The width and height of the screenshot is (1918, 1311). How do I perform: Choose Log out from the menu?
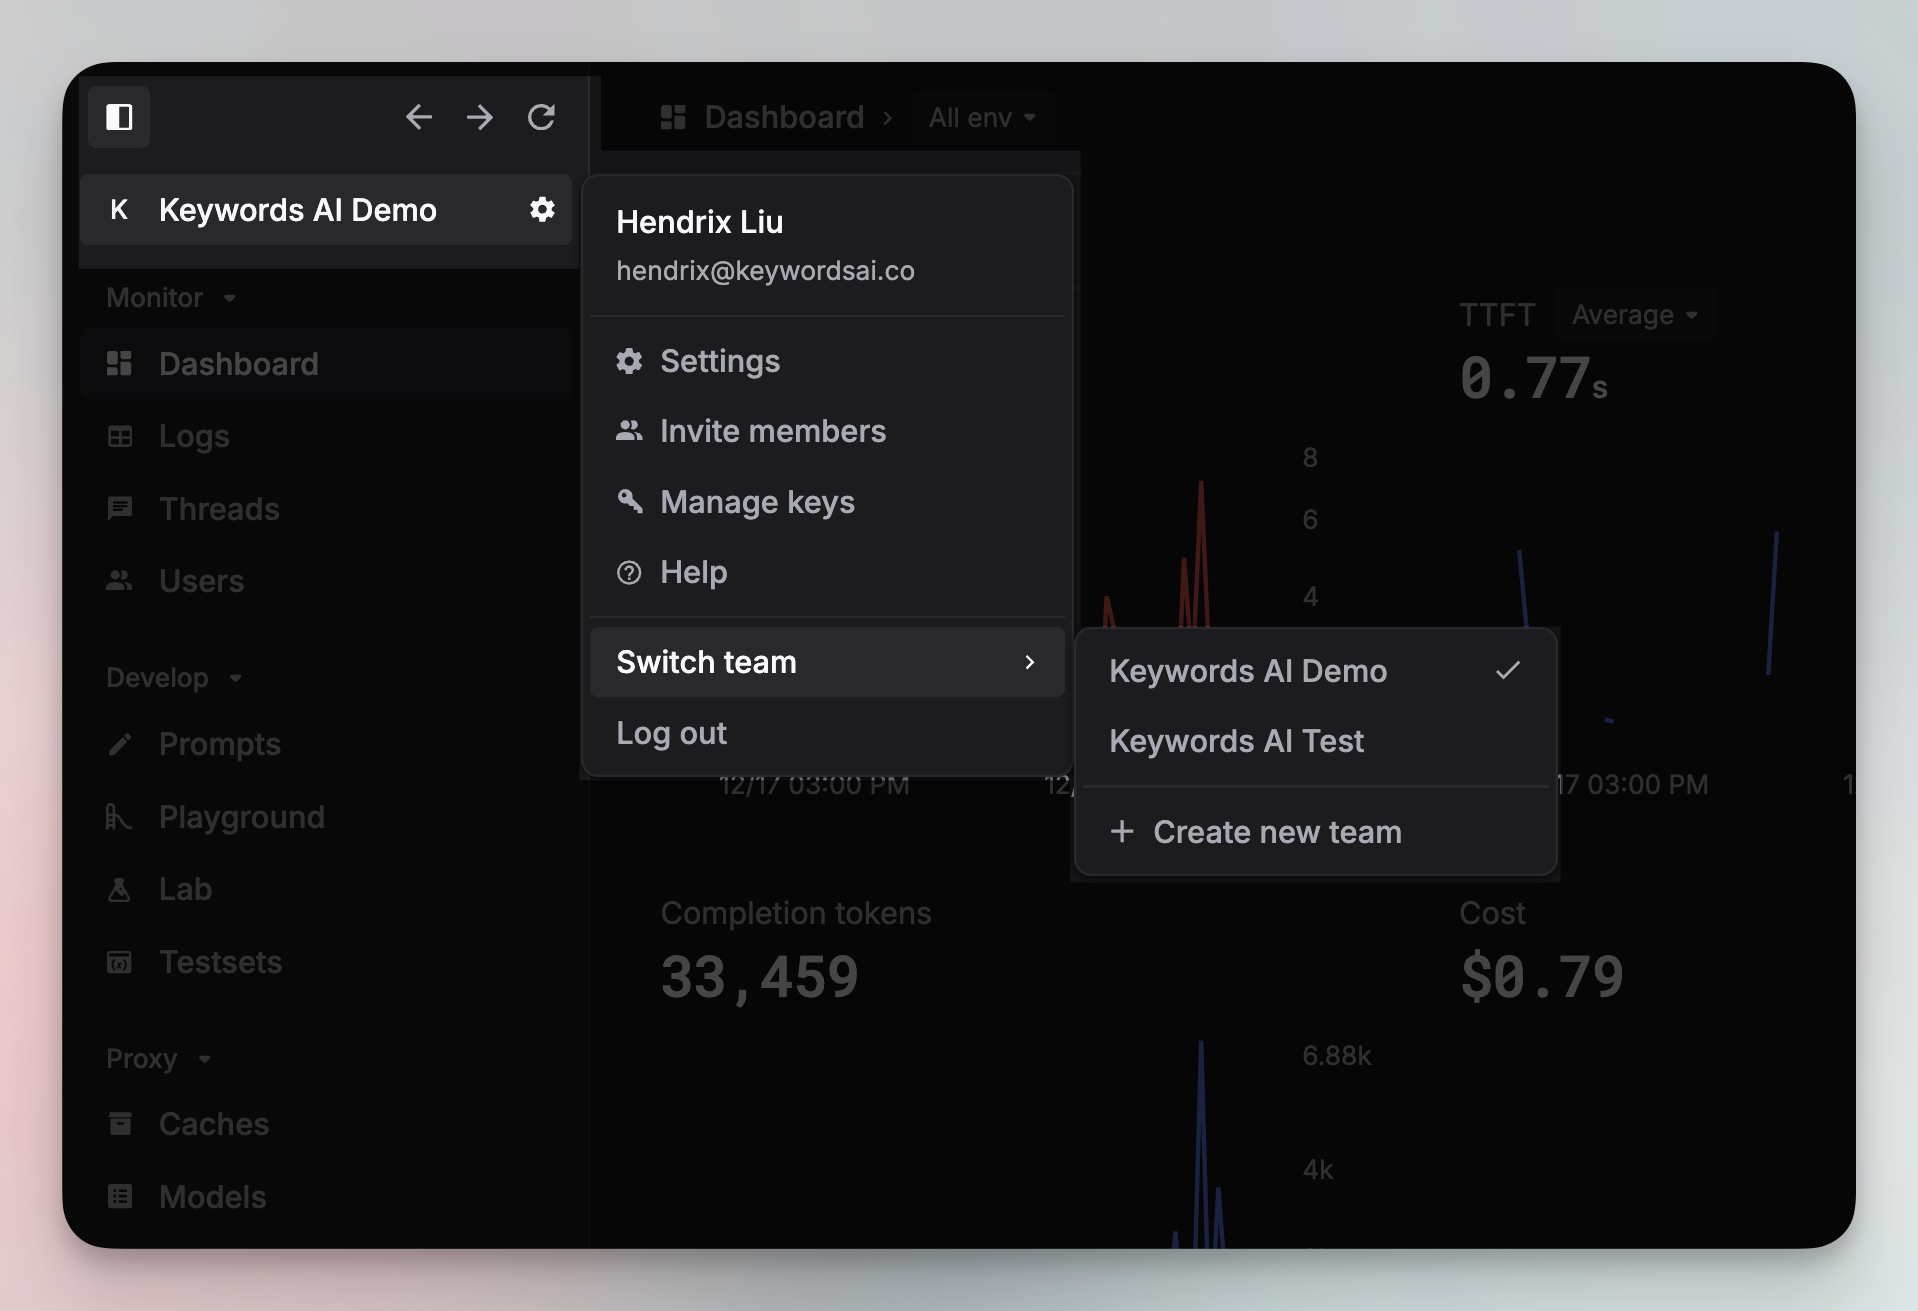pyautogui.click(x=827, y=733)
